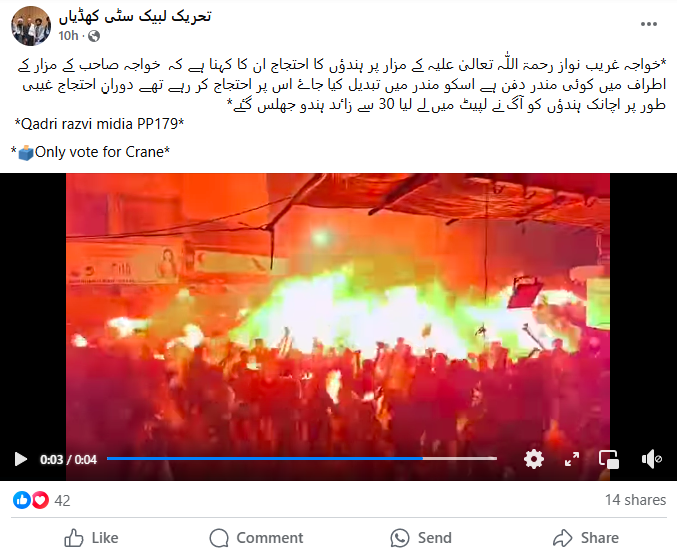Screen dimensions: 677x557
Task: Open the three-dots post options menu
Action: 649,24
